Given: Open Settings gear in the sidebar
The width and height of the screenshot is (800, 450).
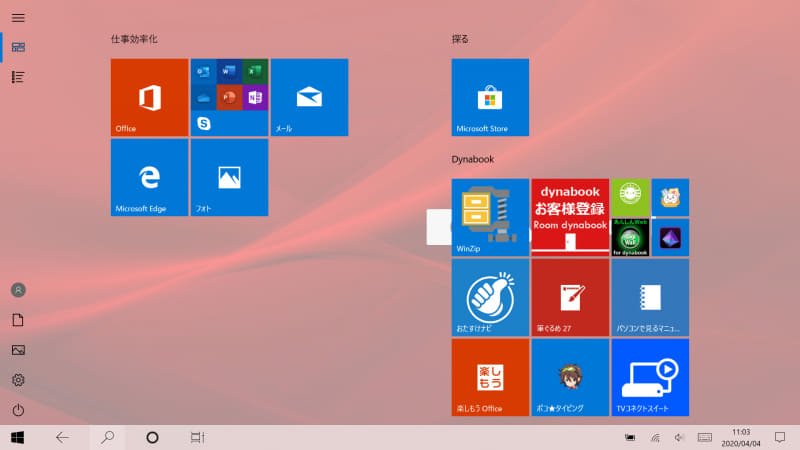Looking at the screenshot, I should coord(18,380).
